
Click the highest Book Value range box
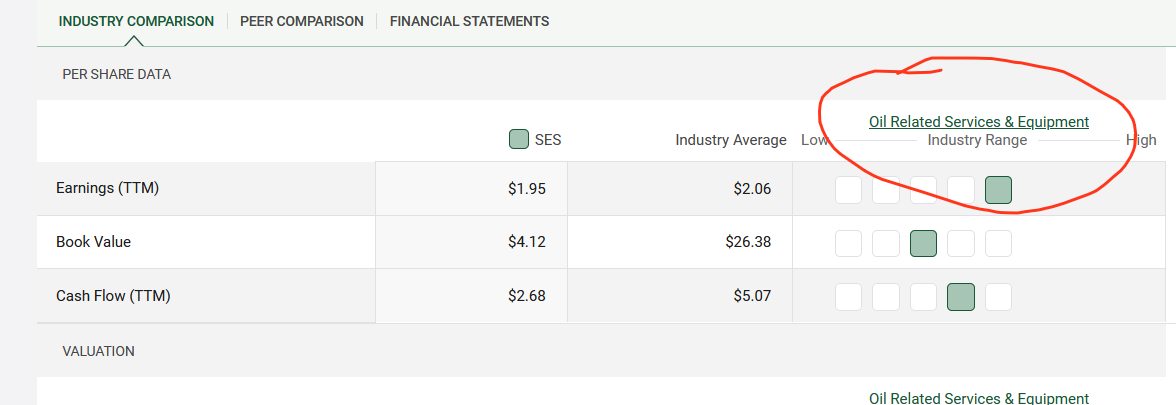[x=998, y=243]
